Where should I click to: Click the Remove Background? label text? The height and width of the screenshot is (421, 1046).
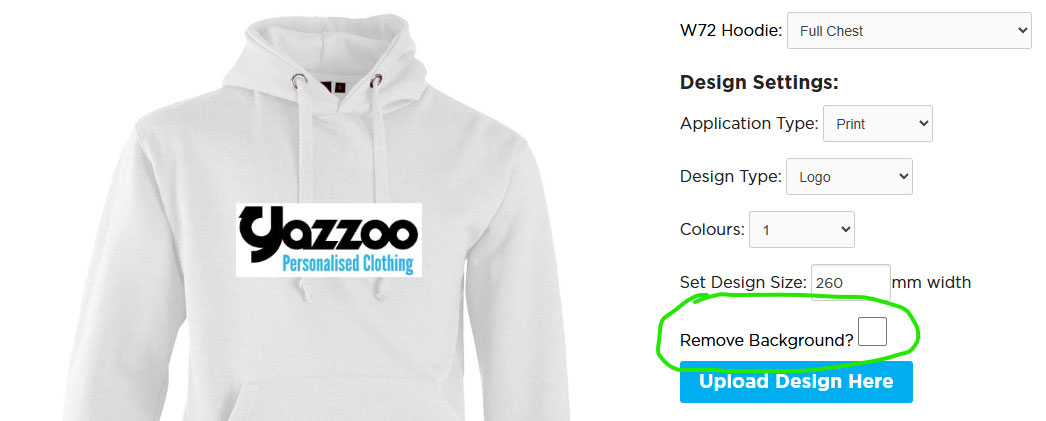click(766, 340)
